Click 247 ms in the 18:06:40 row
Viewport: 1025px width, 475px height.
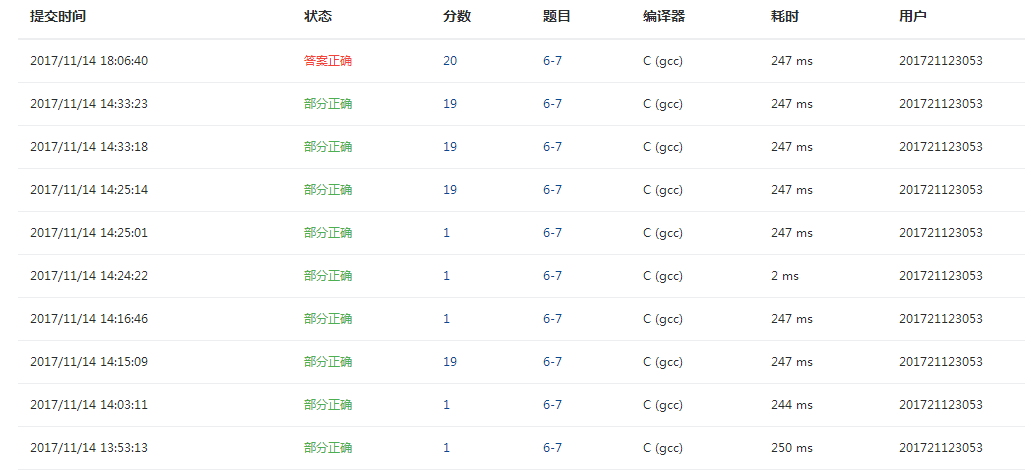(x=792, y=61)
